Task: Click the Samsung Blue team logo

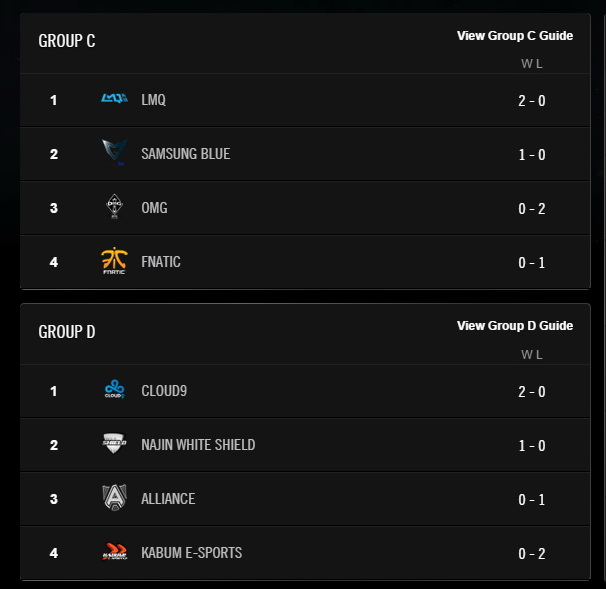Action: (114, 153)
